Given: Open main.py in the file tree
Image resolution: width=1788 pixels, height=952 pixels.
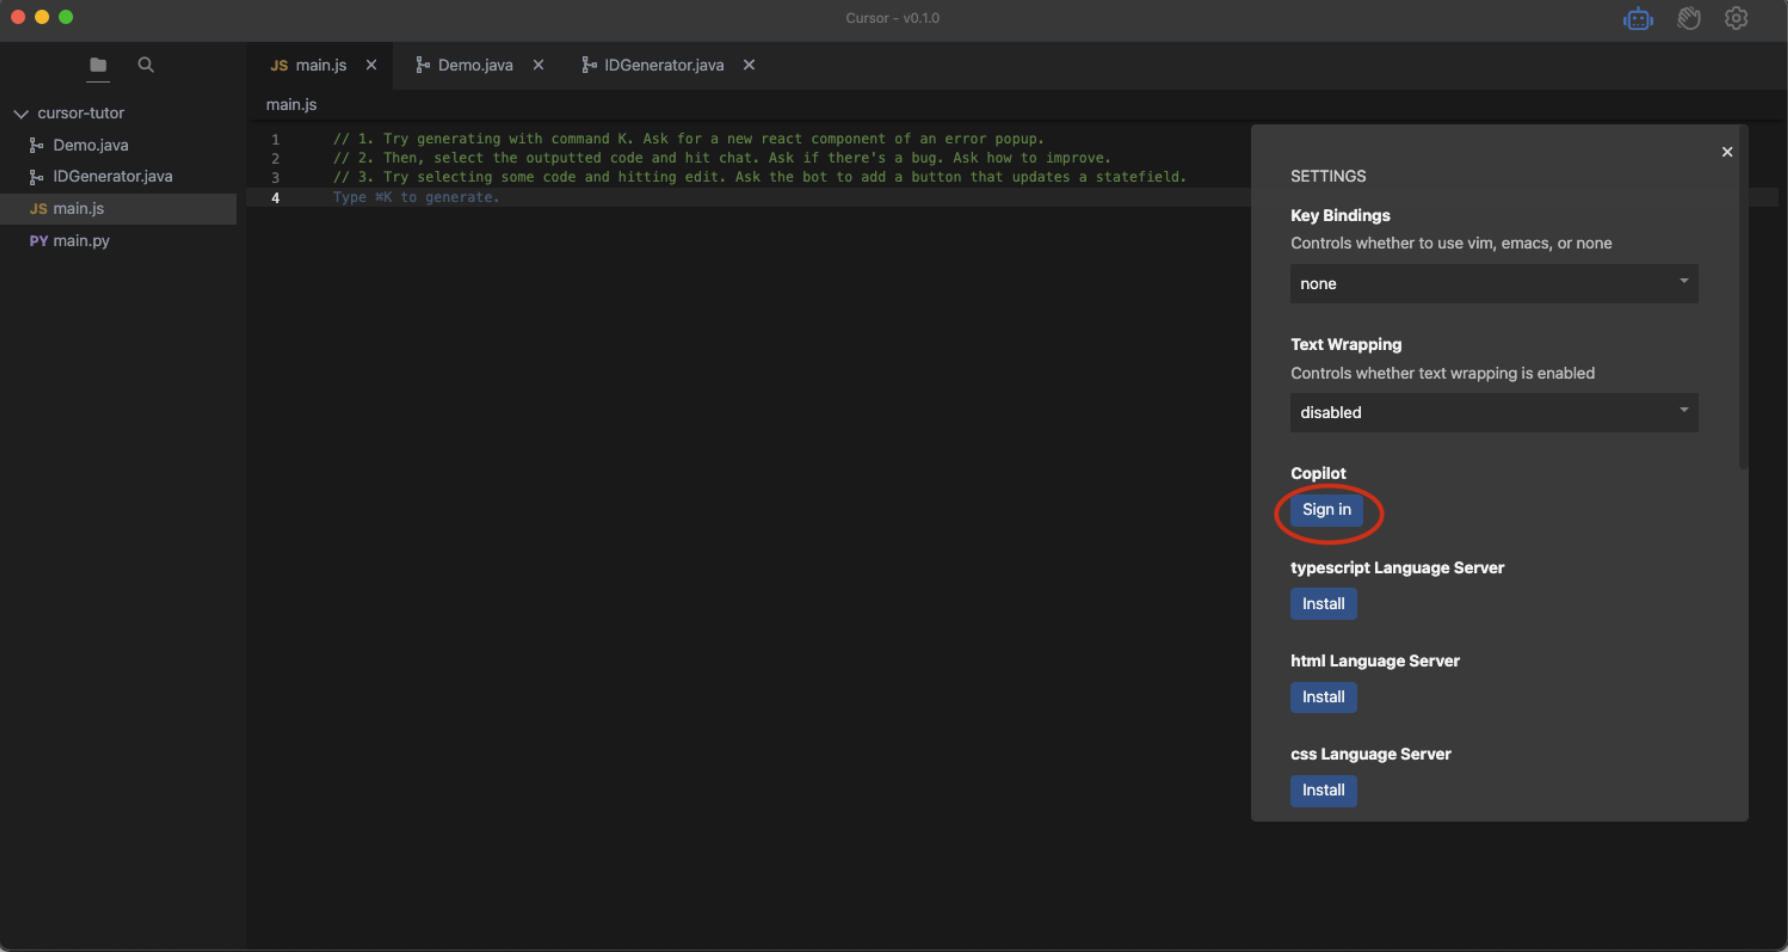Looking at the screenshot, I should point(118,240).
